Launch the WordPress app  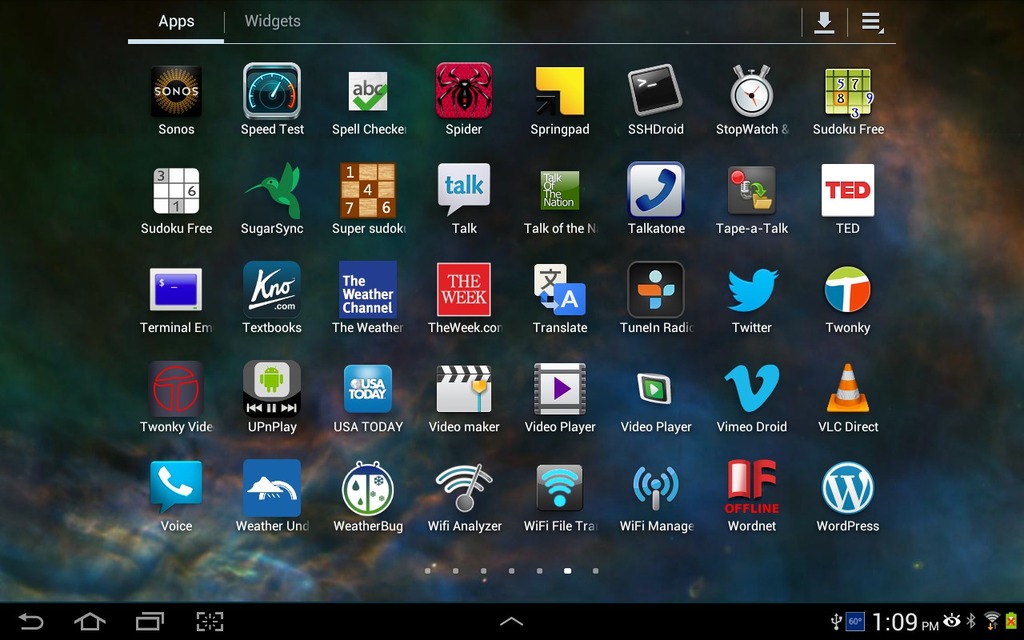pos(848,498)
